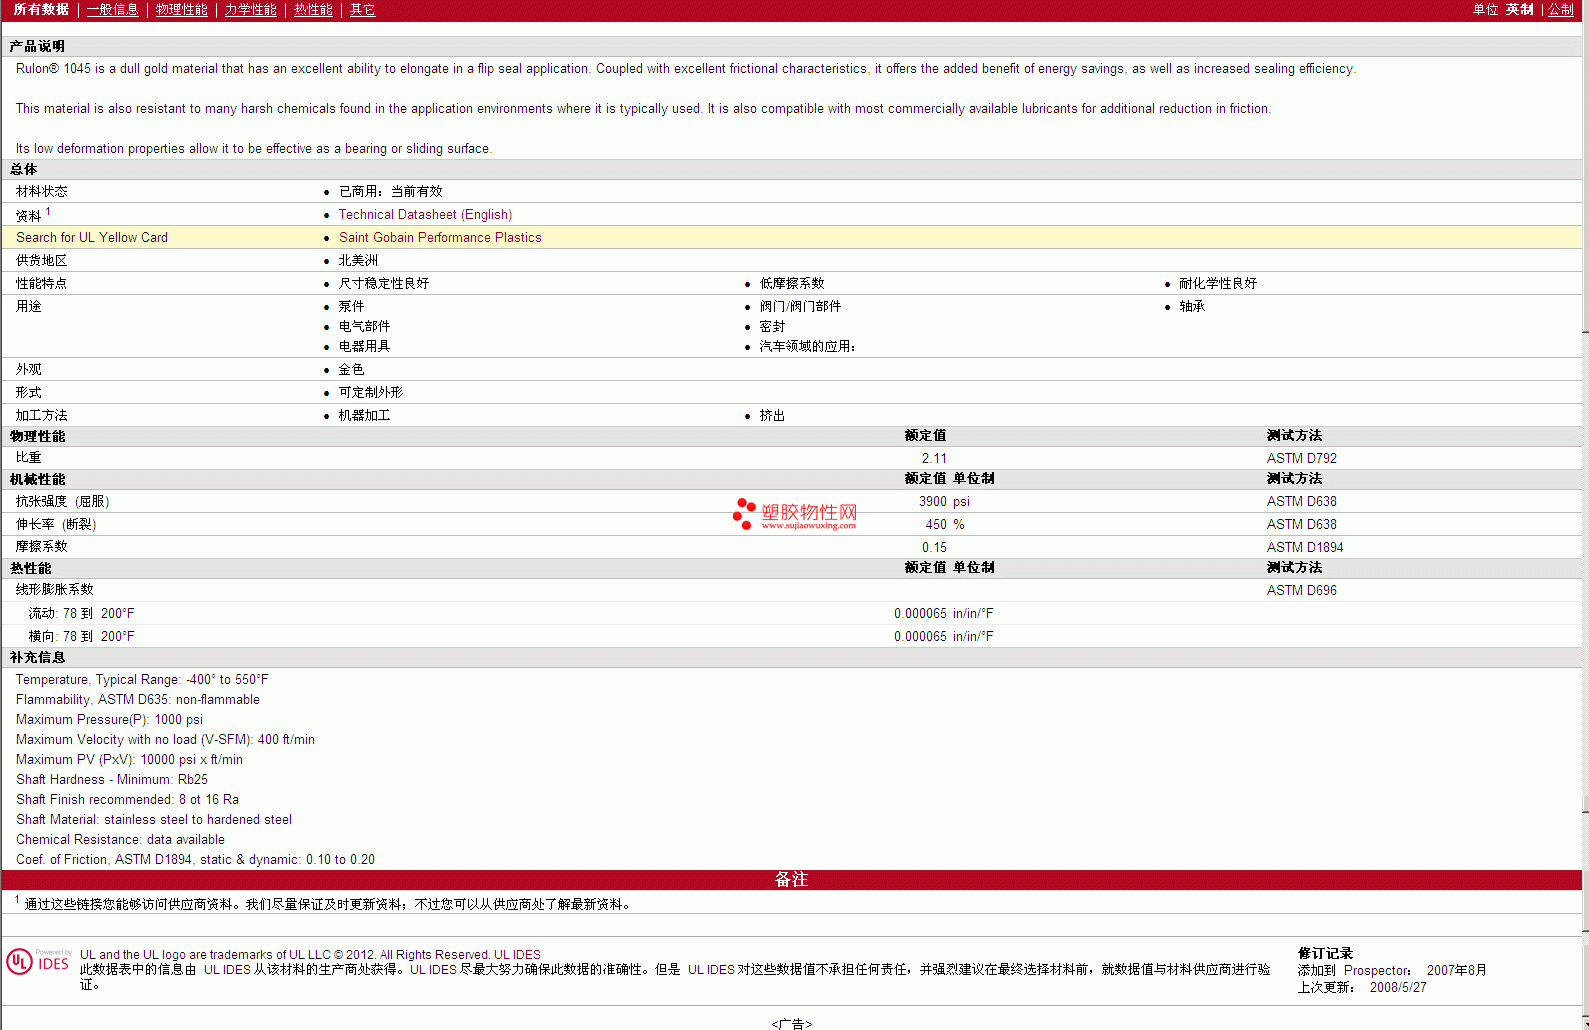Screen dimensions: 1589x1030
Task: Go to the 力学性能 tab
Action: point(250,10)
